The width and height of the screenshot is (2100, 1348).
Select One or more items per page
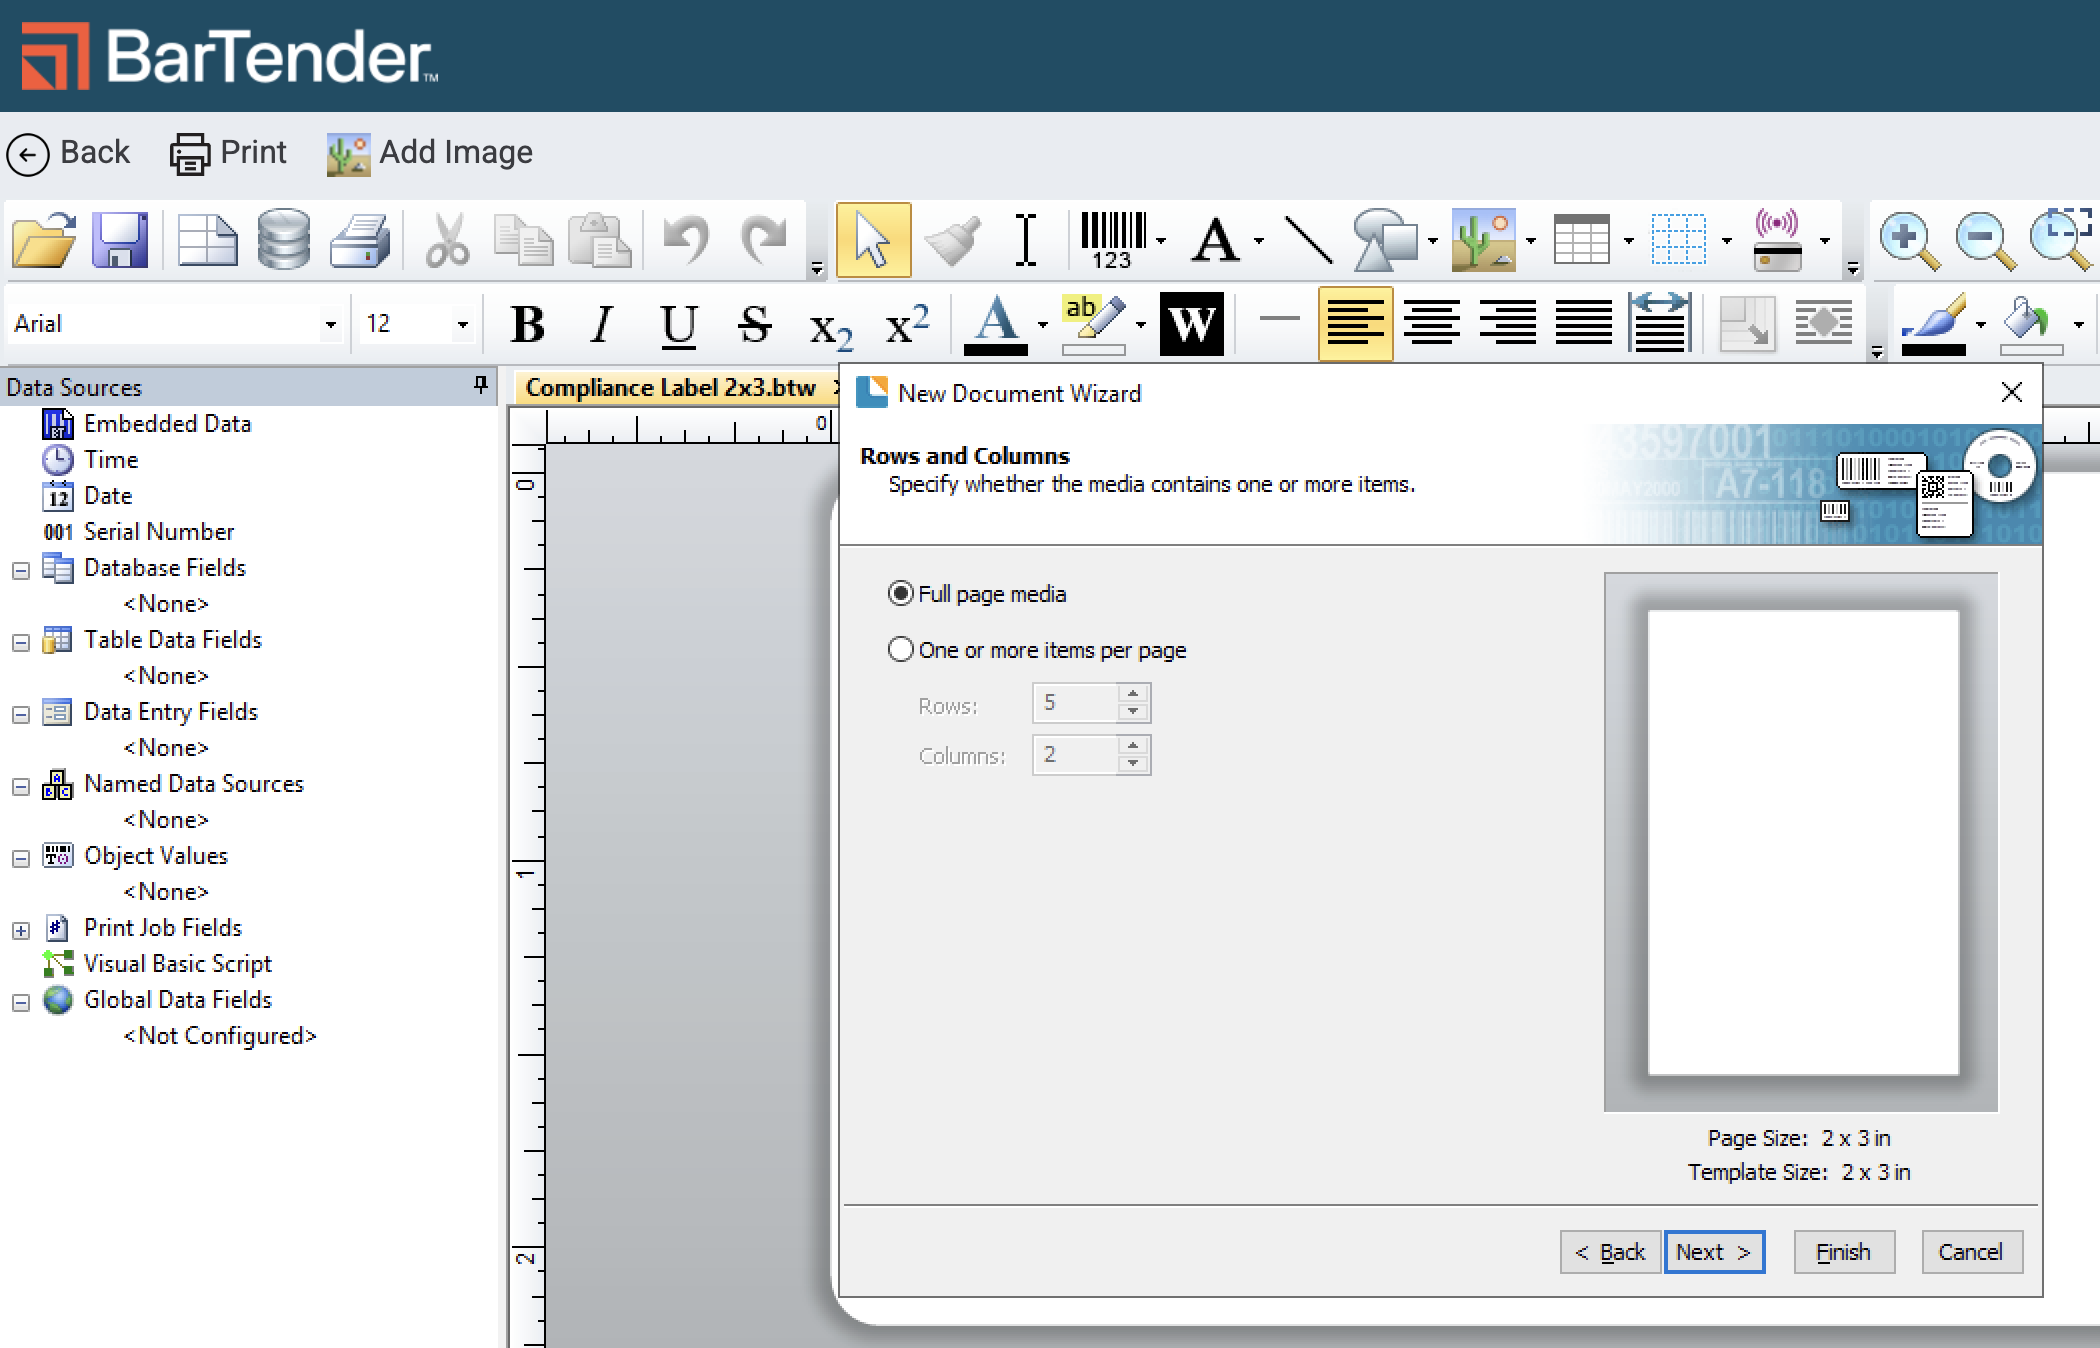(901, 650)
